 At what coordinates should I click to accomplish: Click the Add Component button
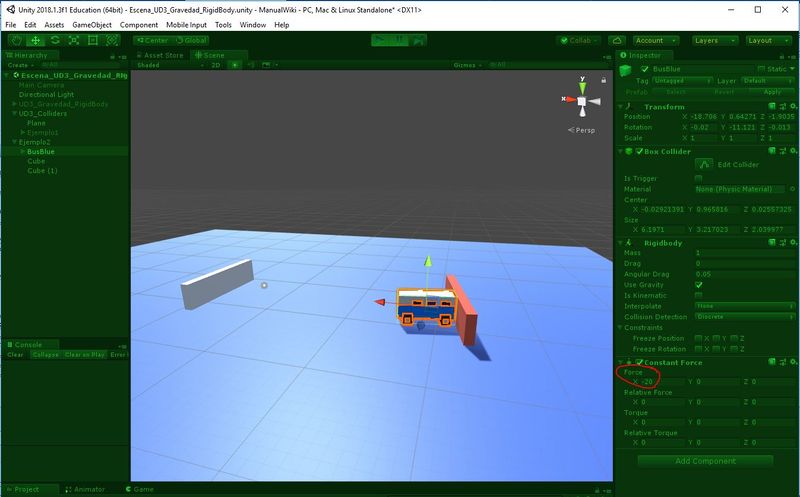705,461
